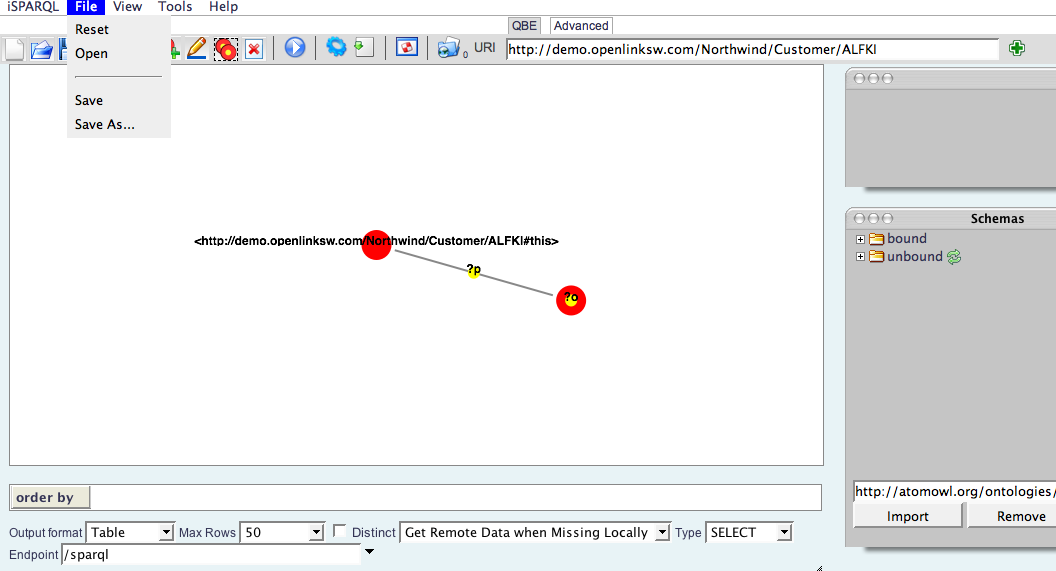Choose Save As... from File menu
The height and width of the screenshot is (571, 1056).
click(x=105, y=125)
